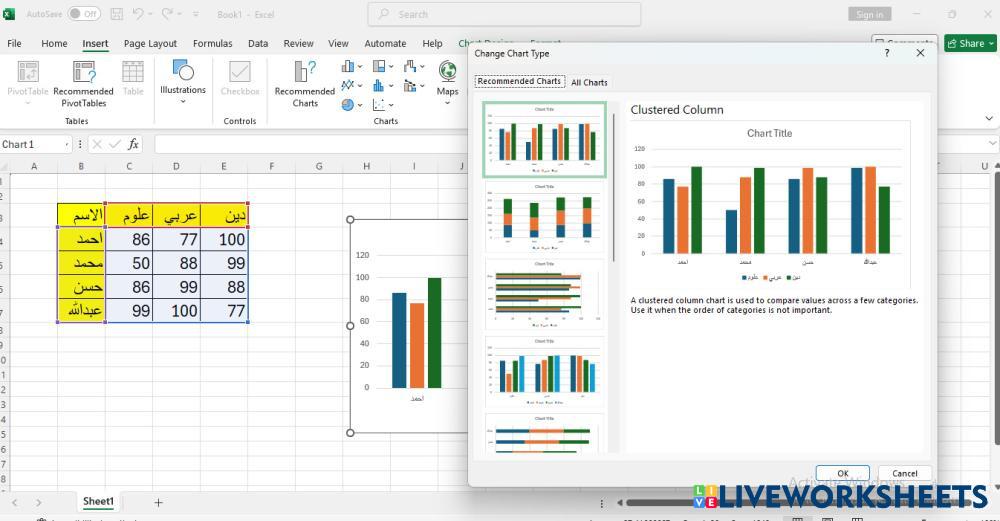Click Cancel in Change Chart Type dialog
This screenshot has width=1000, height=521.
coord(904,473)
